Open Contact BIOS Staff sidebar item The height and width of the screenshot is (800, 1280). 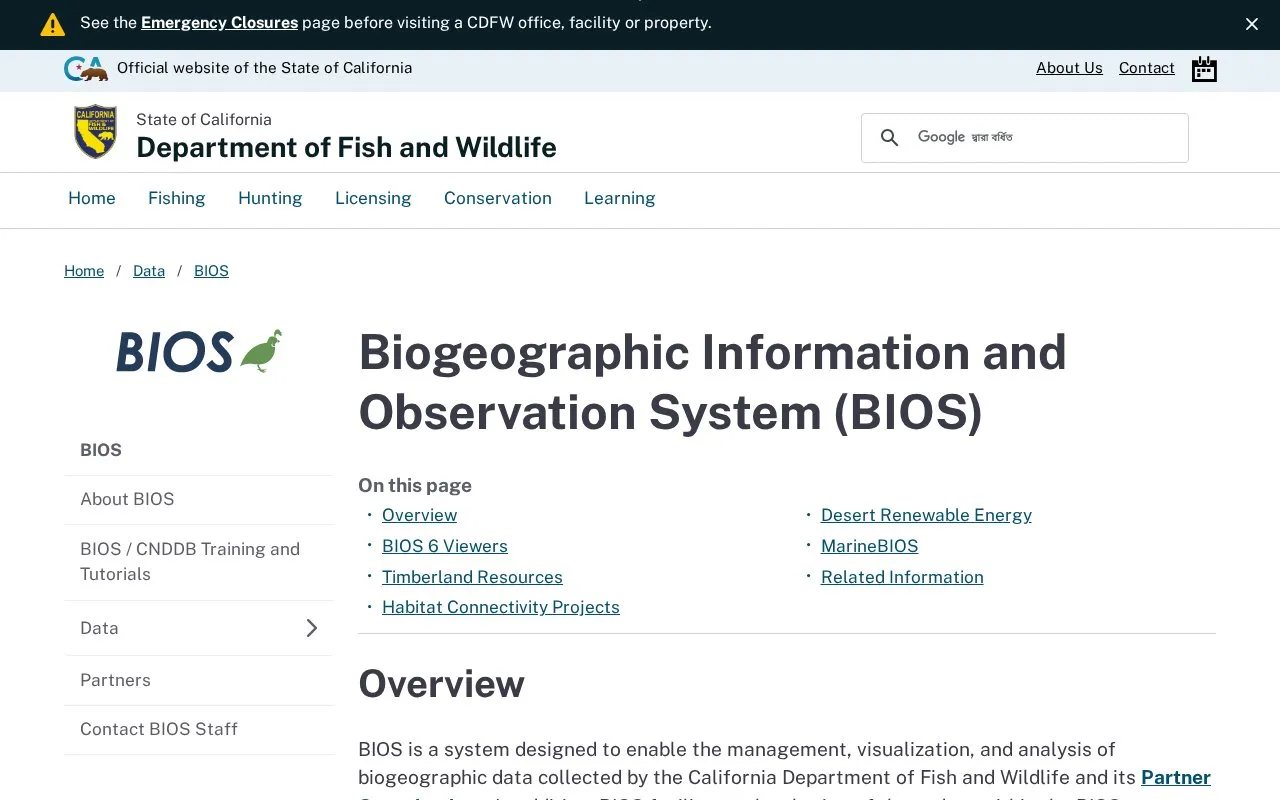(x=199, y=729)
